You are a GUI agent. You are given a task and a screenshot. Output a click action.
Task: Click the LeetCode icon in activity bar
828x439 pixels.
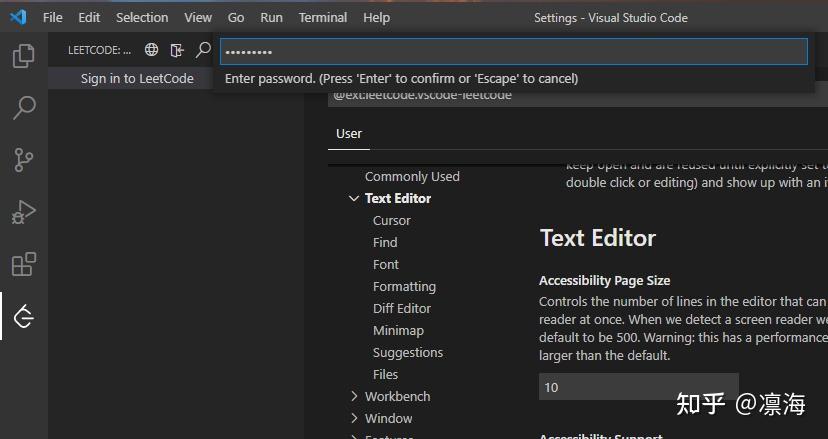pyautogui.click(x=23, y=317)
